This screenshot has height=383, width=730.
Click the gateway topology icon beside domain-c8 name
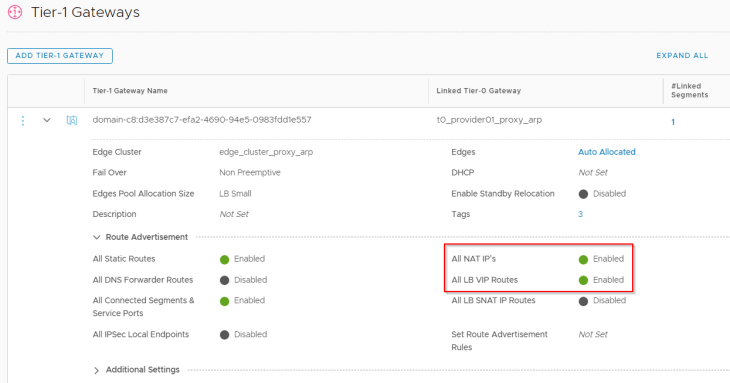pos(72,121)
